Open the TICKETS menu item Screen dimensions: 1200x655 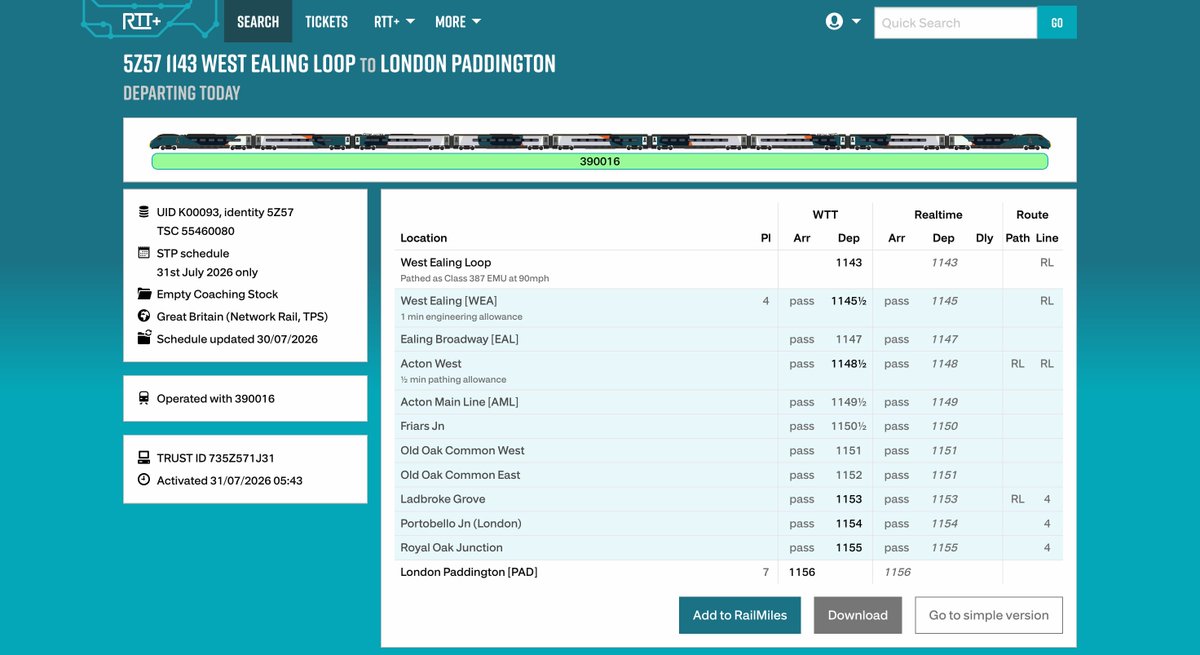pyautogui.click(x=326, y=21)
